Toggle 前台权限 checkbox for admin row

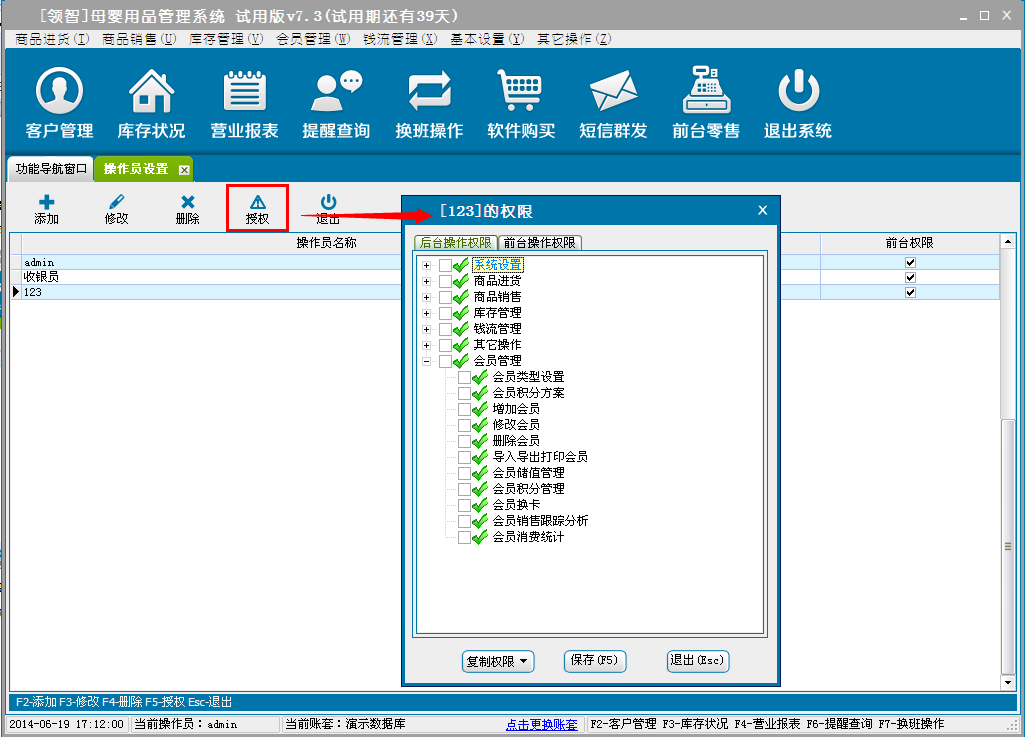(910, 262)
